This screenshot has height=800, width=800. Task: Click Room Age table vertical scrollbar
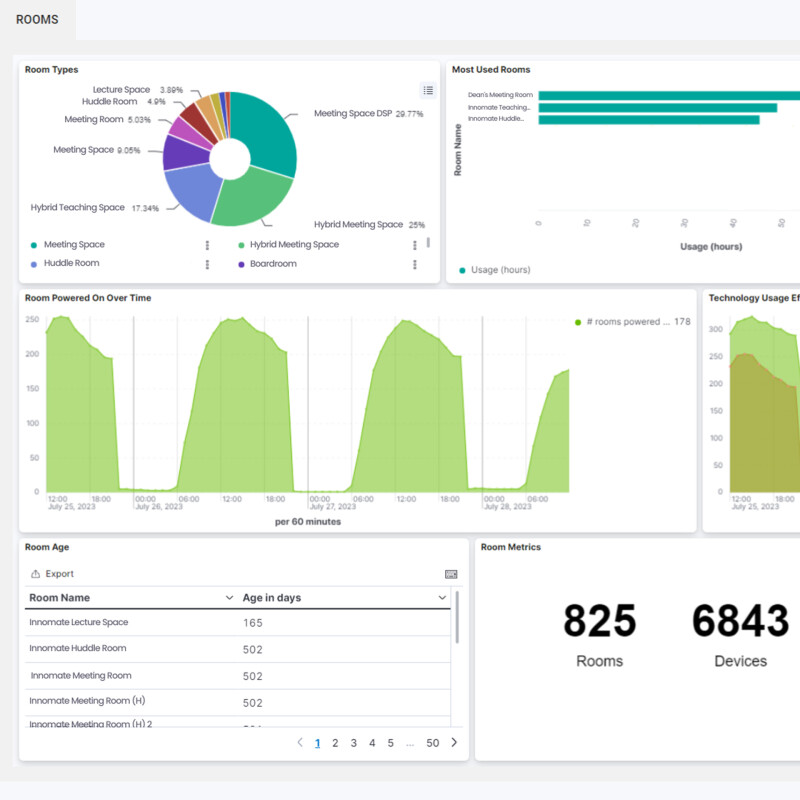[457, 617]
